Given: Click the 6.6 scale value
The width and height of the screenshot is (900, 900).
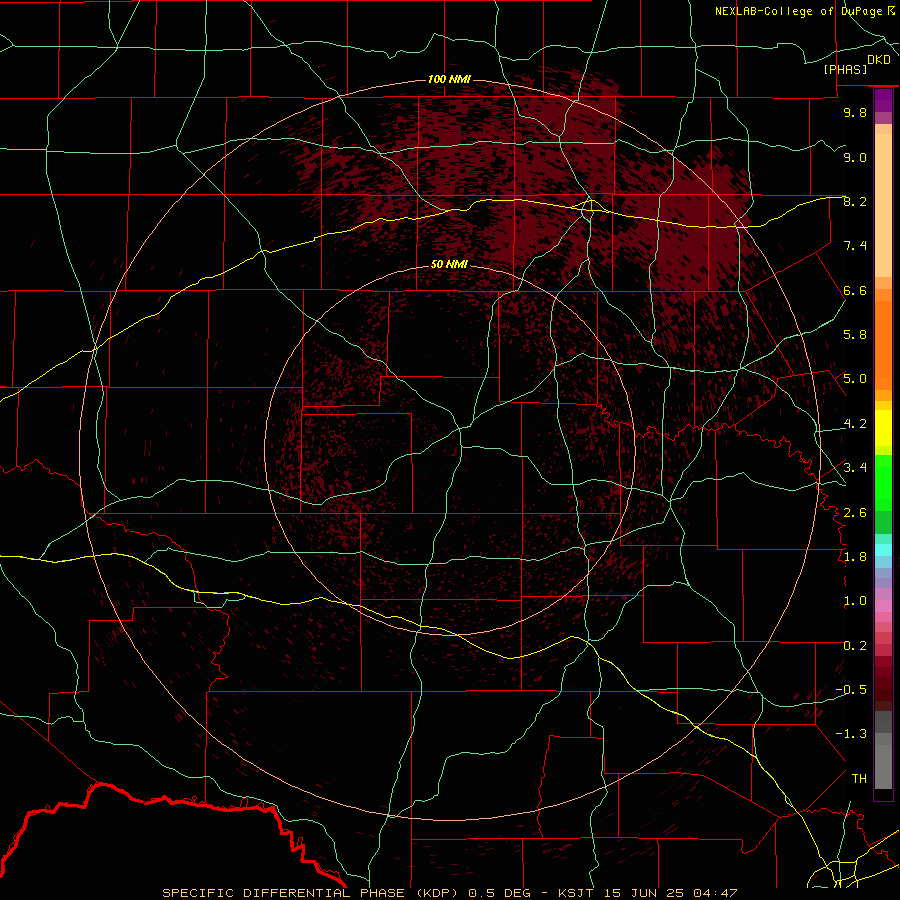Looking at the screenshot, I should 855,290.
